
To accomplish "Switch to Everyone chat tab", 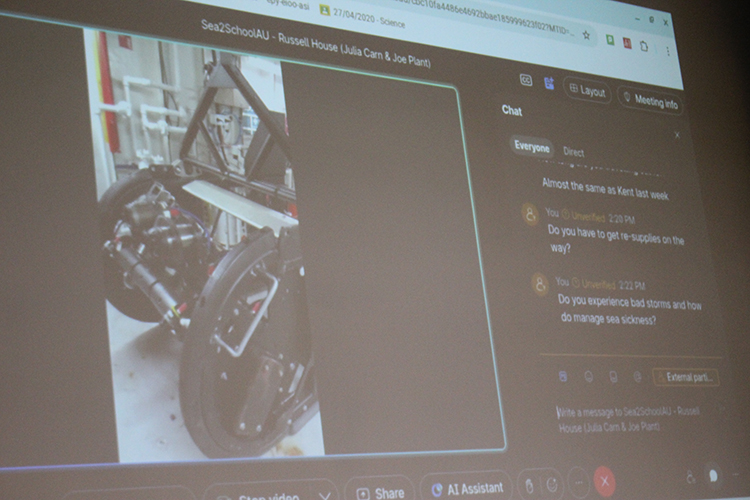I will 531,147.
